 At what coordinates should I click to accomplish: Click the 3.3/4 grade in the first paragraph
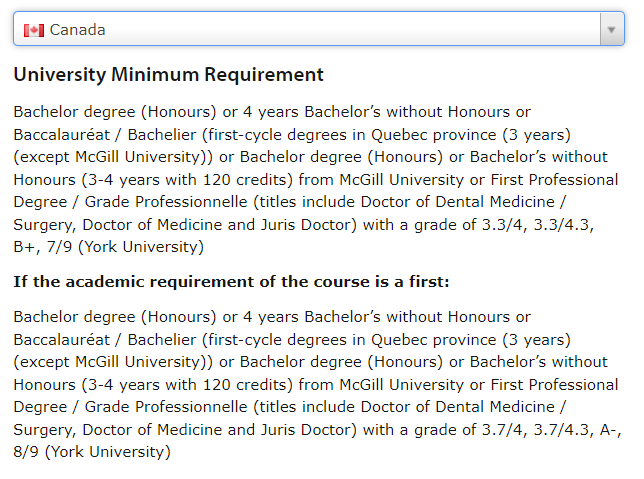[504, 225]
